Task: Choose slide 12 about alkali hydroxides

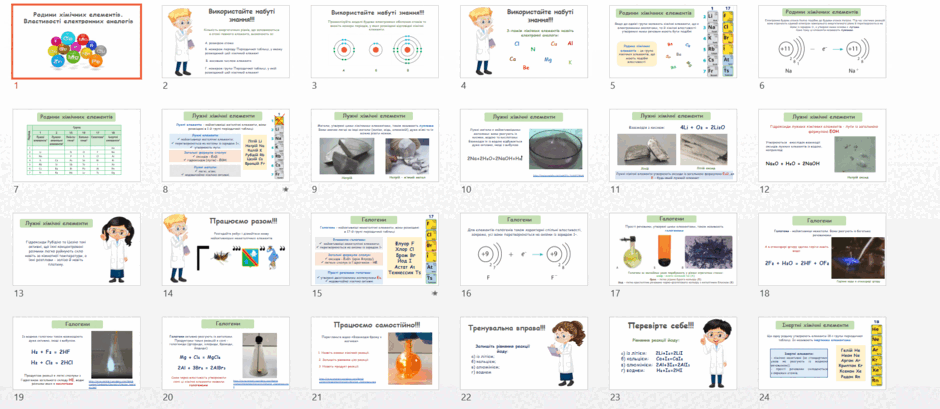Action: click(x=822, y=145)
